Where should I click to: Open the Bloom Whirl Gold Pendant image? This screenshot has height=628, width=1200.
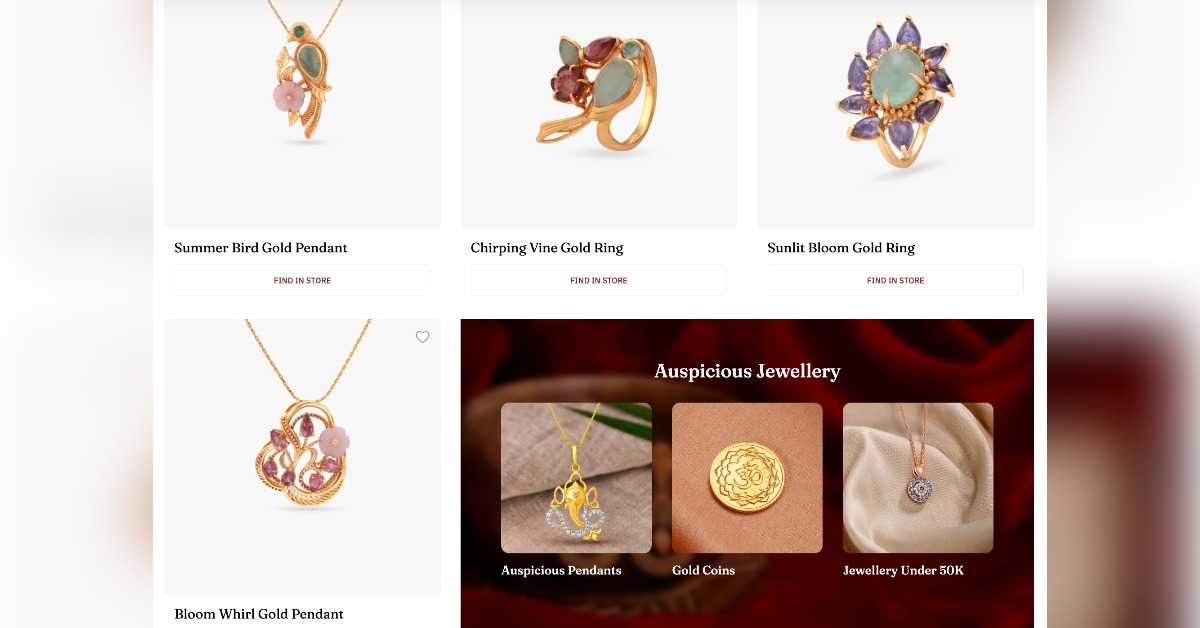(x=302, y=457)
